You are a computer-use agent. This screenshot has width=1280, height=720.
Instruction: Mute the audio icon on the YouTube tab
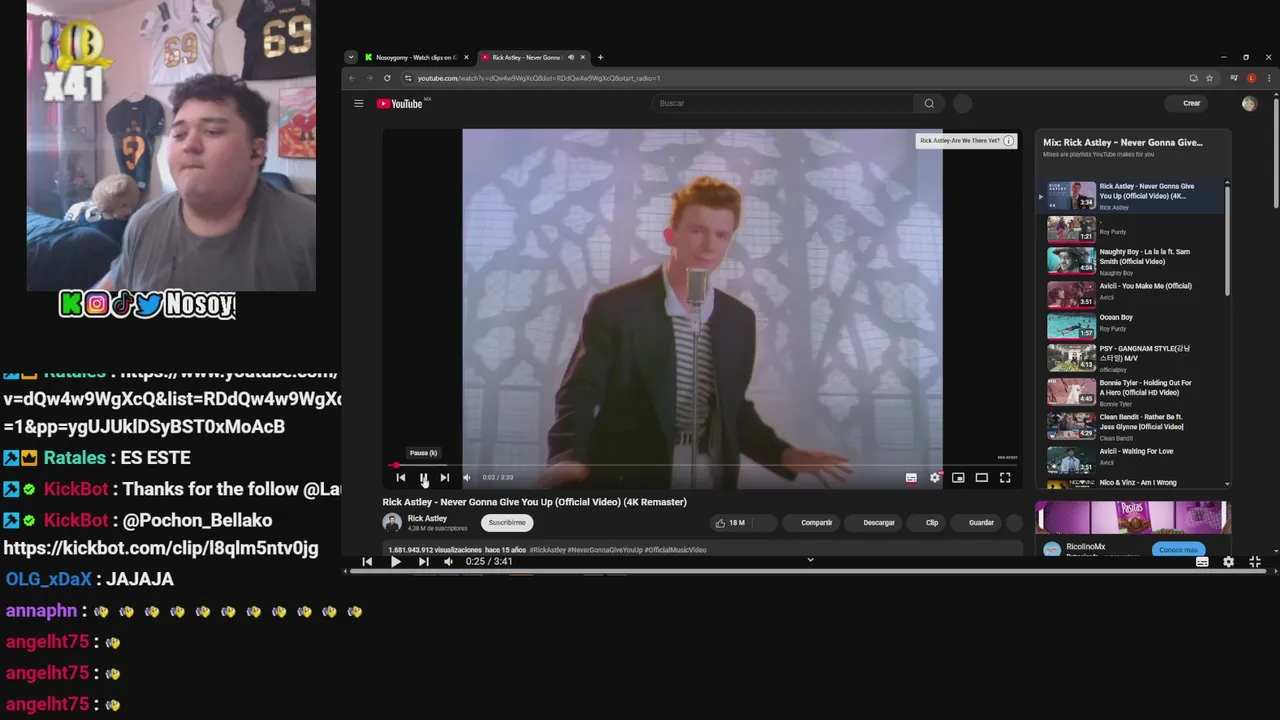click(570, 57)
